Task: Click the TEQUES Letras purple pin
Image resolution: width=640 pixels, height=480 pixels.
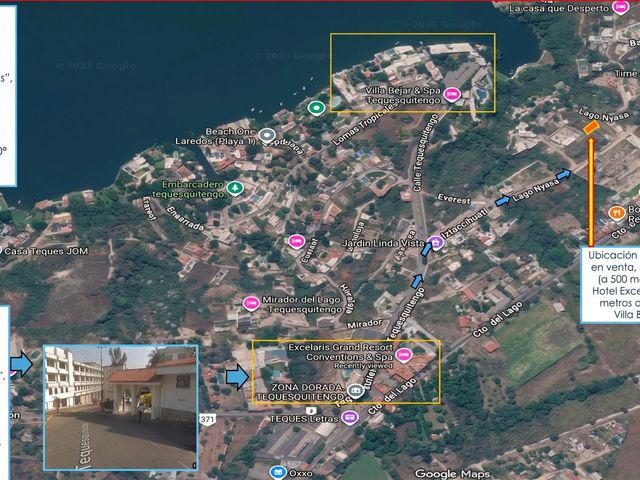Action: click(350, 418)
